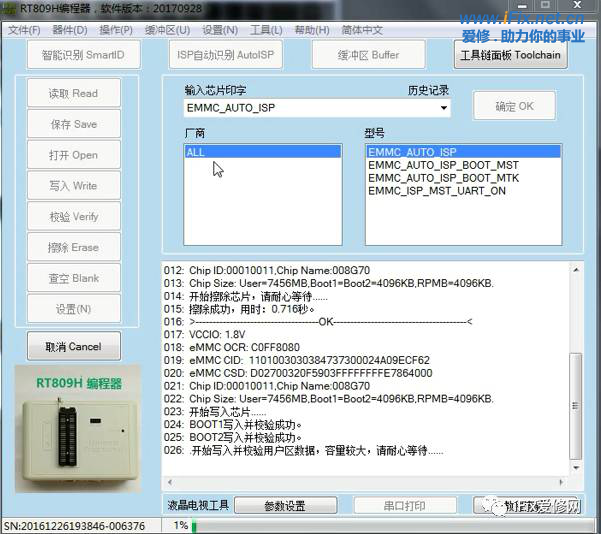Viewport: 601px width, 534px height.
Task: Maximize the RT809H window
Action: [x=545, y=5]
